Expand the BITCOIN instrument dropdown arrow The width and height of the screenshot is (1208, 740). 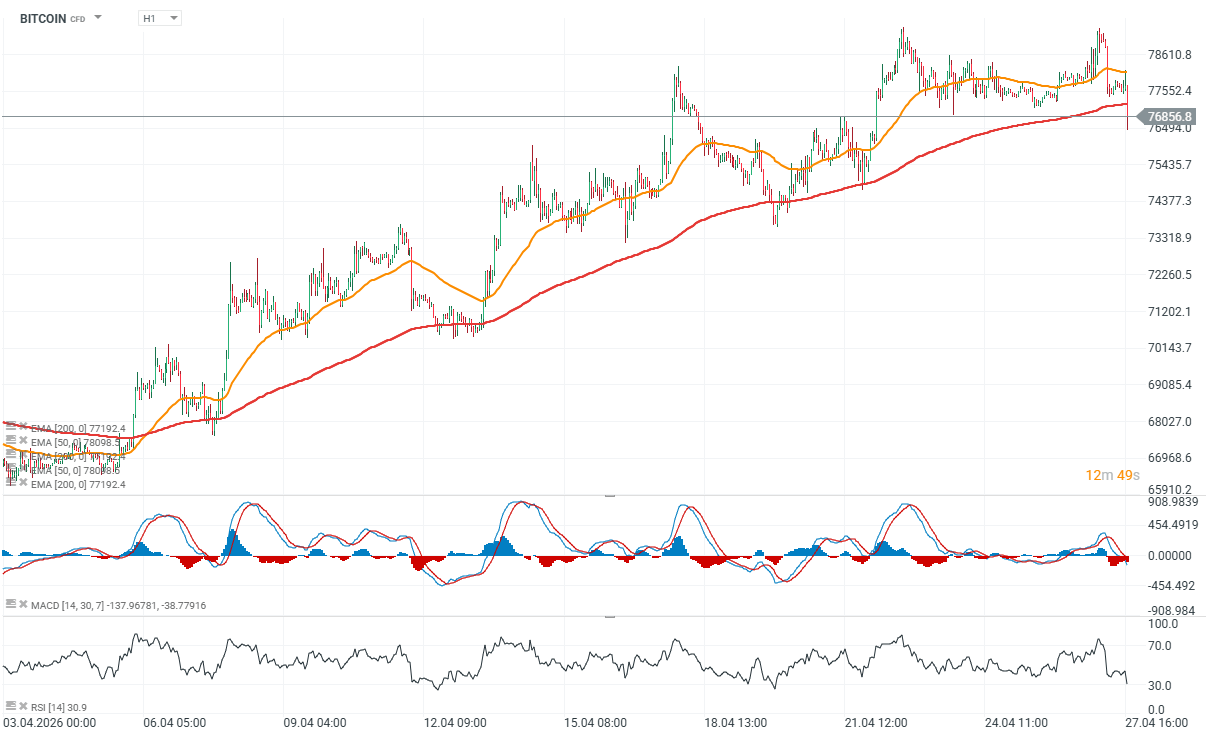[98, 18]
